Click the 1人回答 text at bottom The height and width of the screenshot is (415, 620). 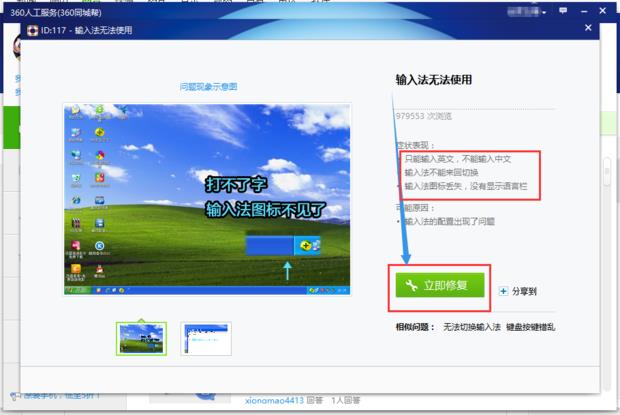coord(346,400)
